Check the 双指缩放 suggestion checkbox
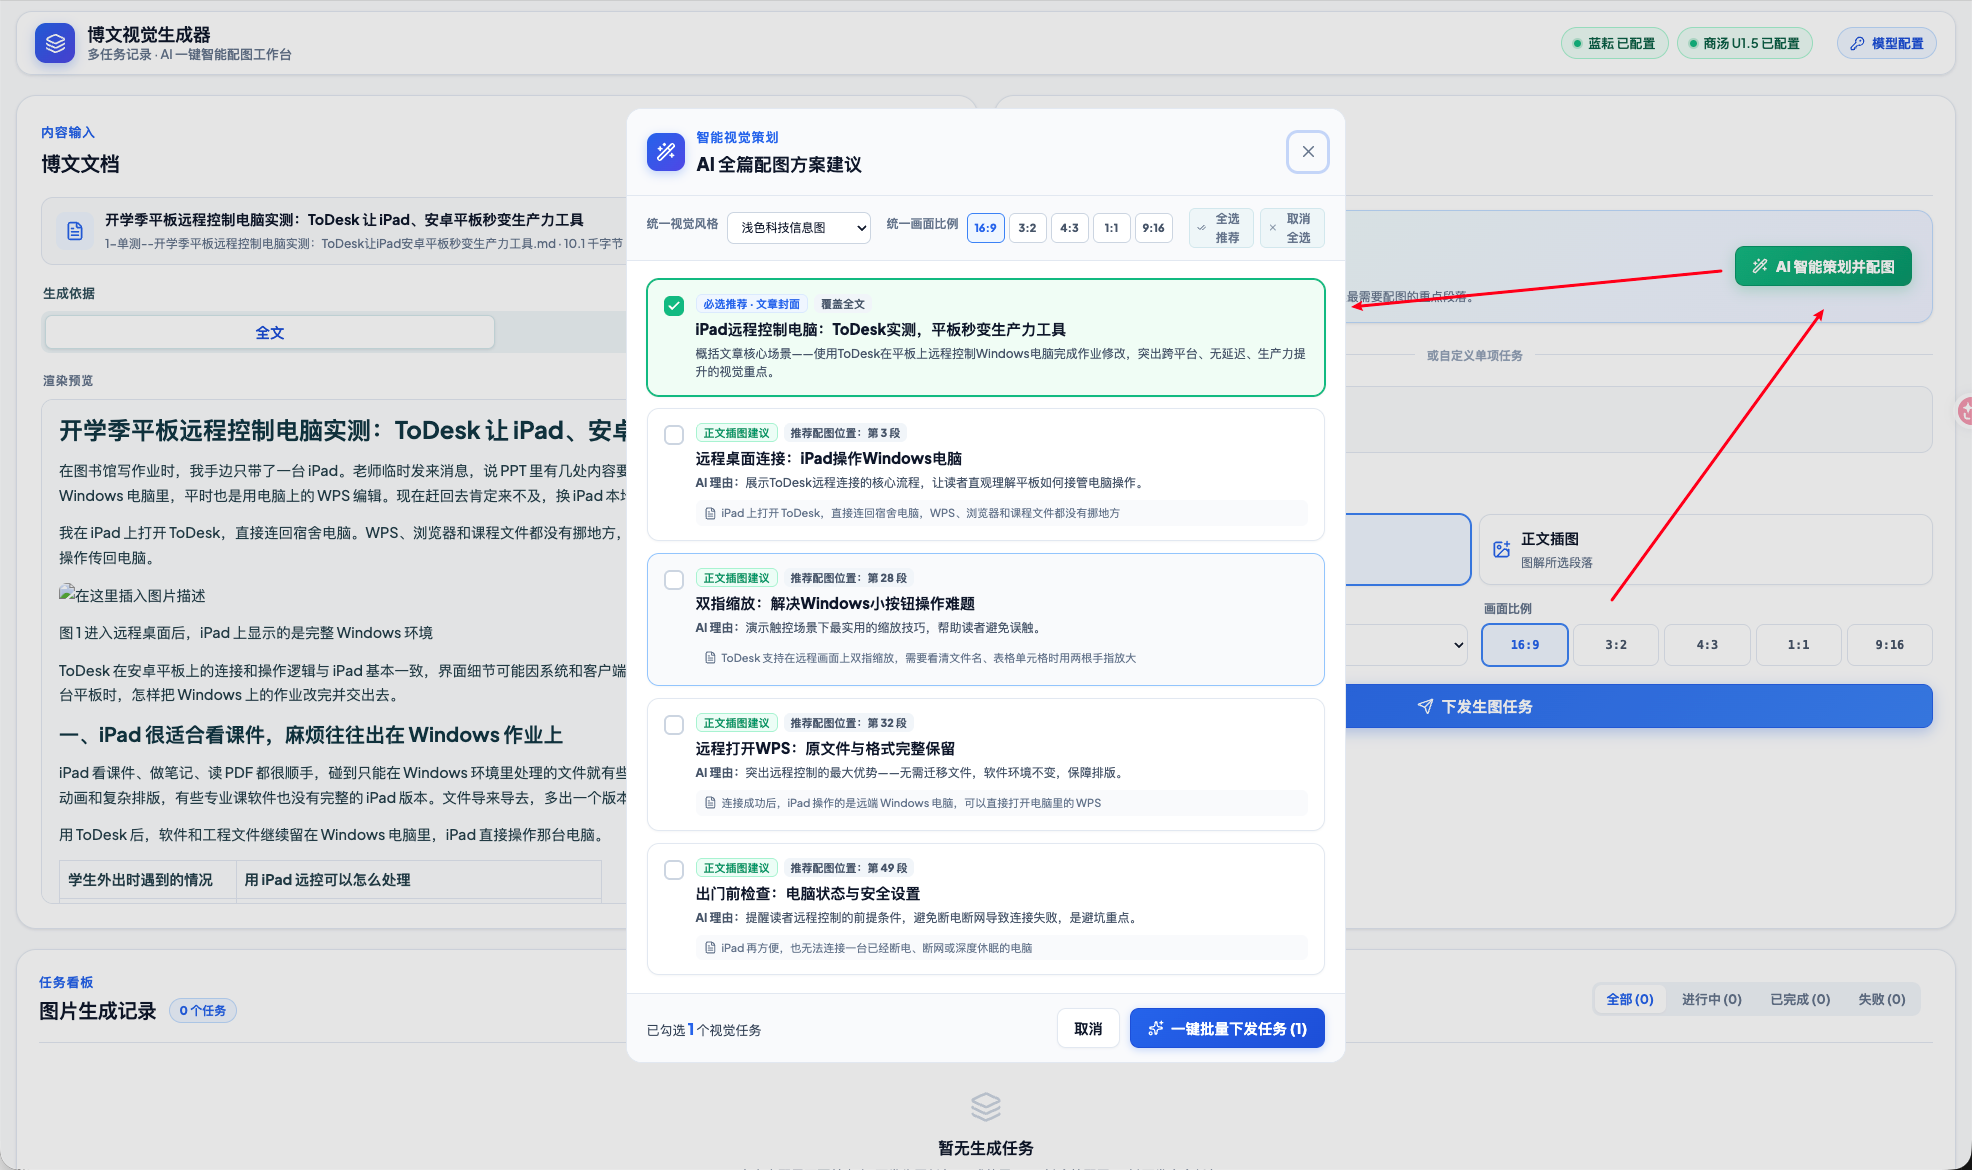Image resolution: width=1972 pixels, height=1170 pixels. tap(674, 580)
